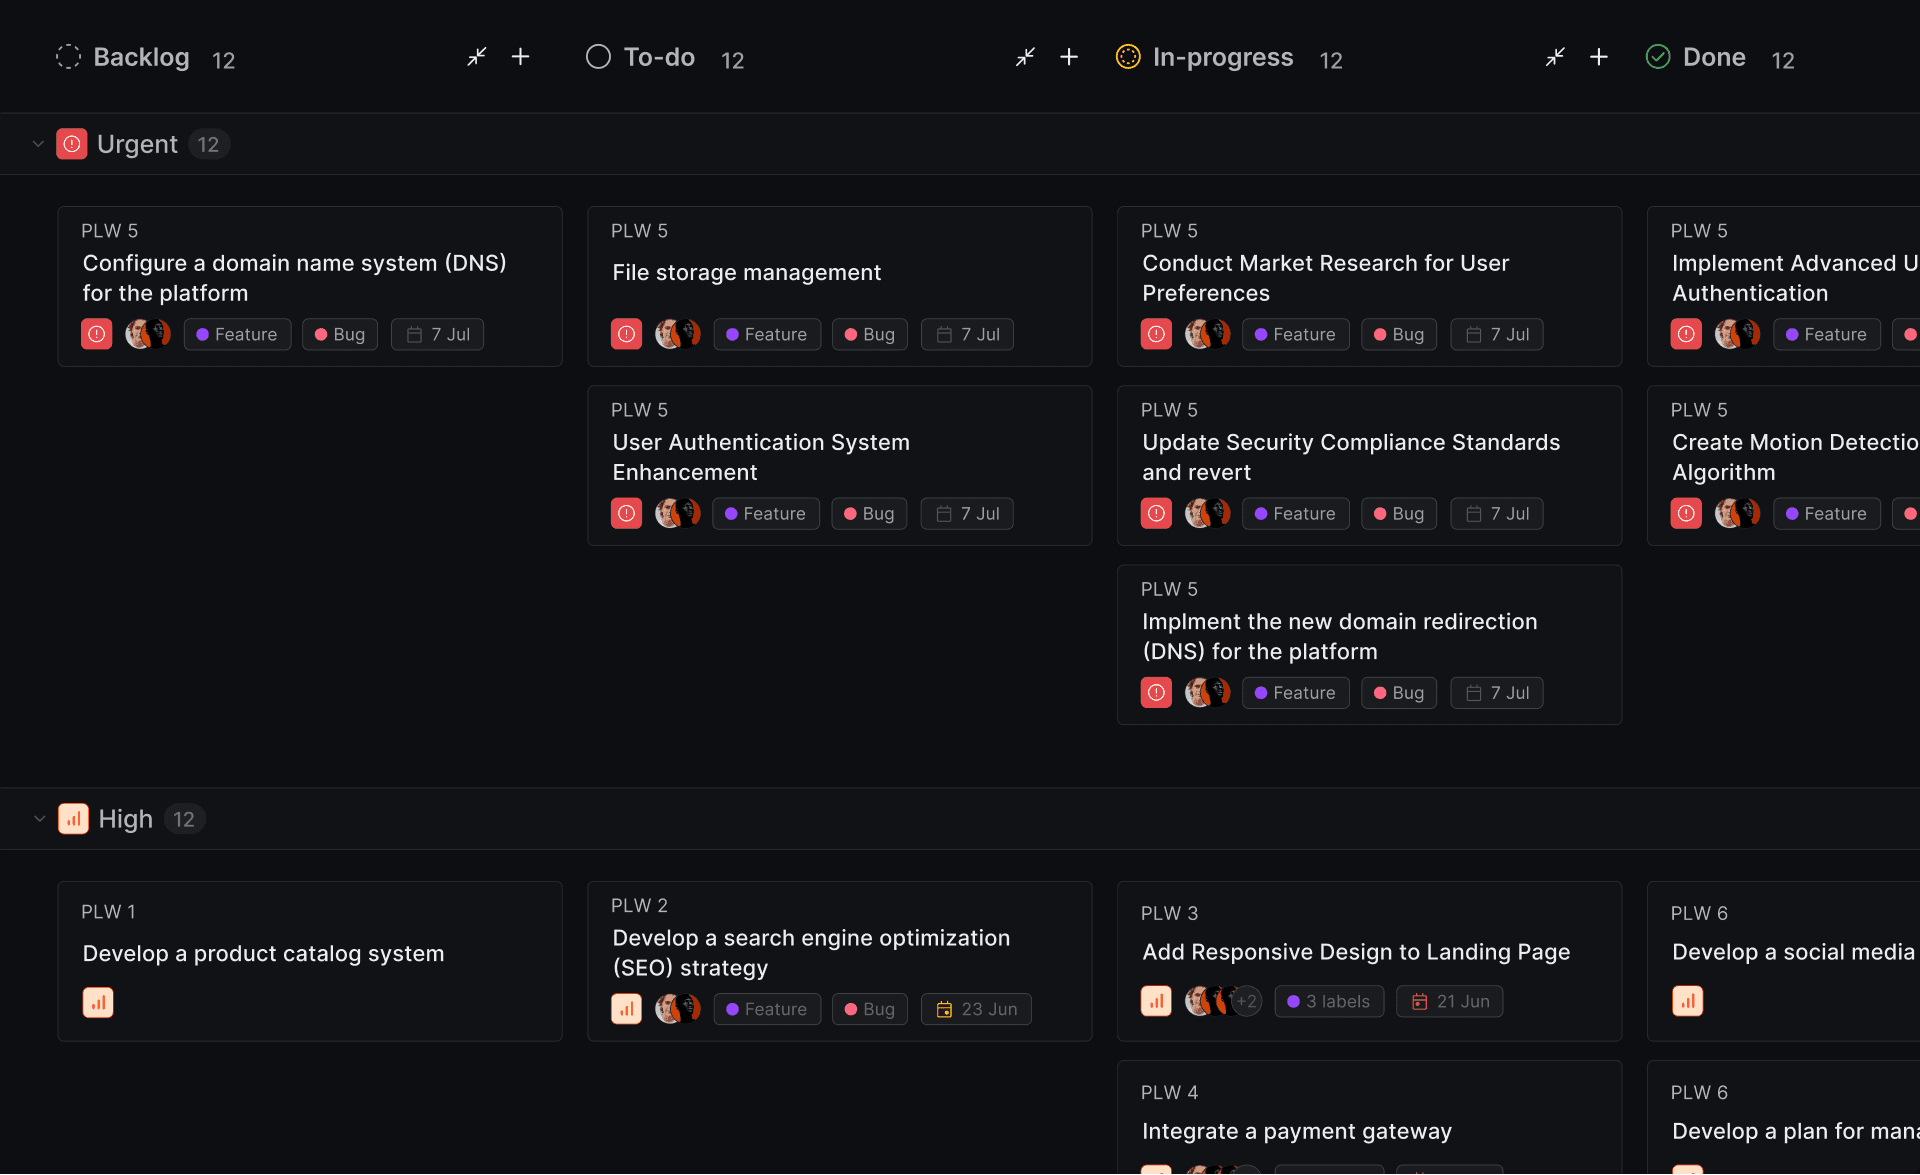Viewport: 1920px width, 1175px height.
Task: Collapse the Urgent priority group
Action: click(38, 144)
